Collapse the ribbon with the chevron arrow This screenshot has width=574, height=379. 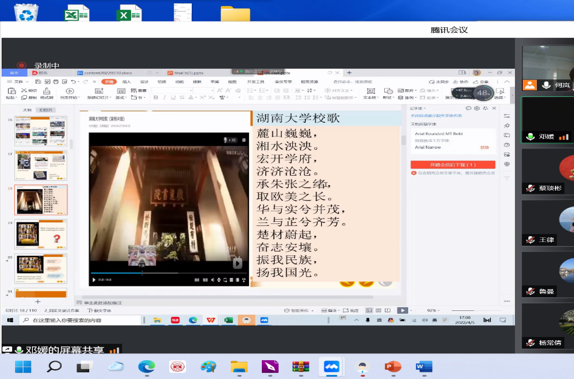(x=507, y=82)
